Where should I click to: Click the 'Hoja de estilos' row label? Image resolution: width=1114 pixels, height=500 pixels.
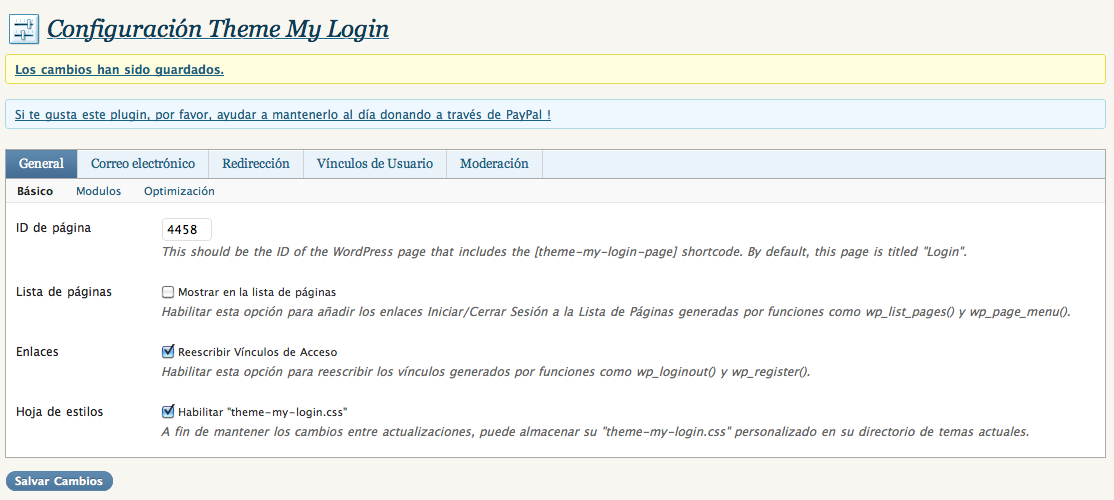[x=60, y=412]
